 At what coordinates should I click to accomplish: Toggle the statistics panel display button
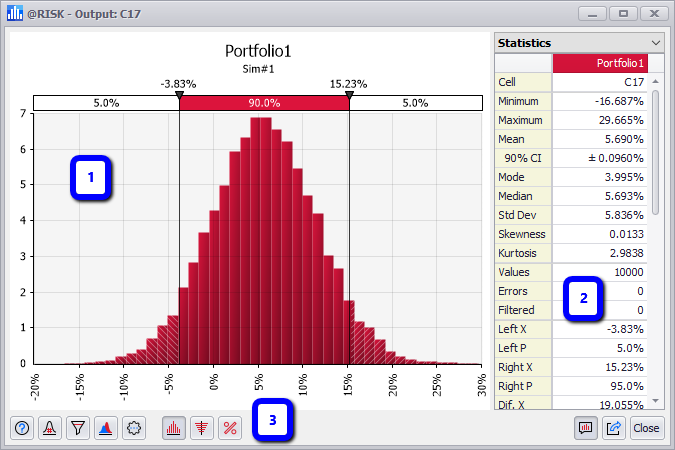coord(587,428)
